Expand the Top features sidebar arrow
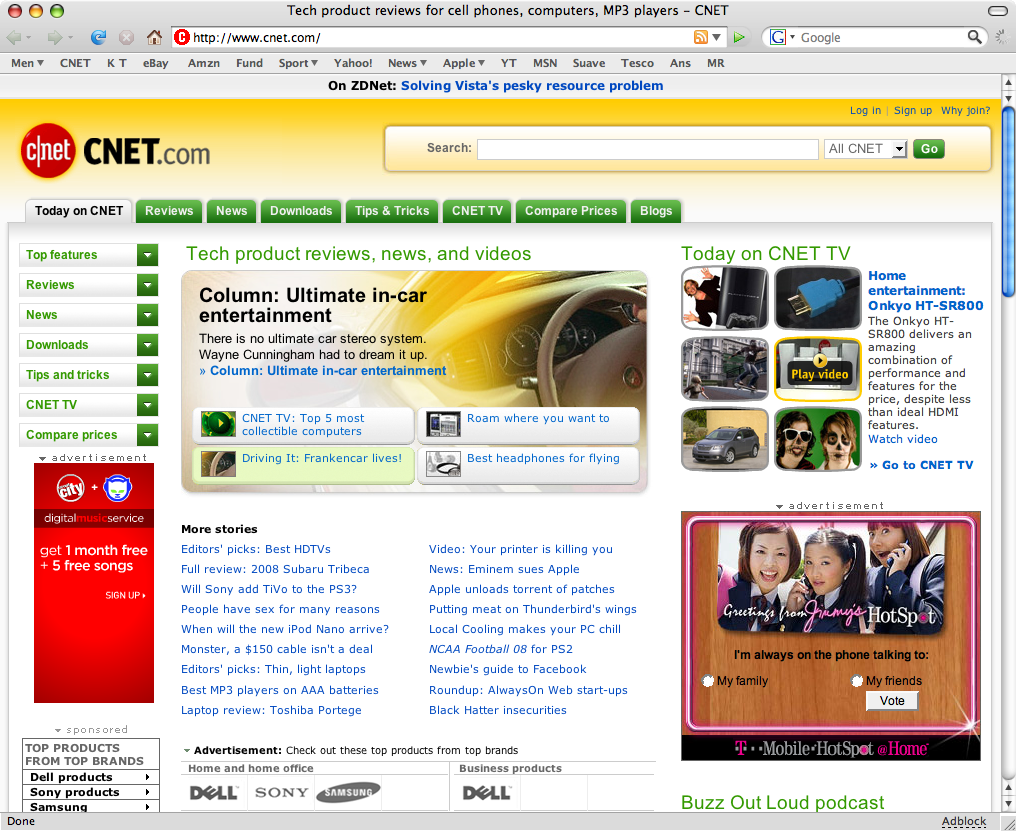The height and width of the screenshot is (831, 1016). tap(148, 255)
